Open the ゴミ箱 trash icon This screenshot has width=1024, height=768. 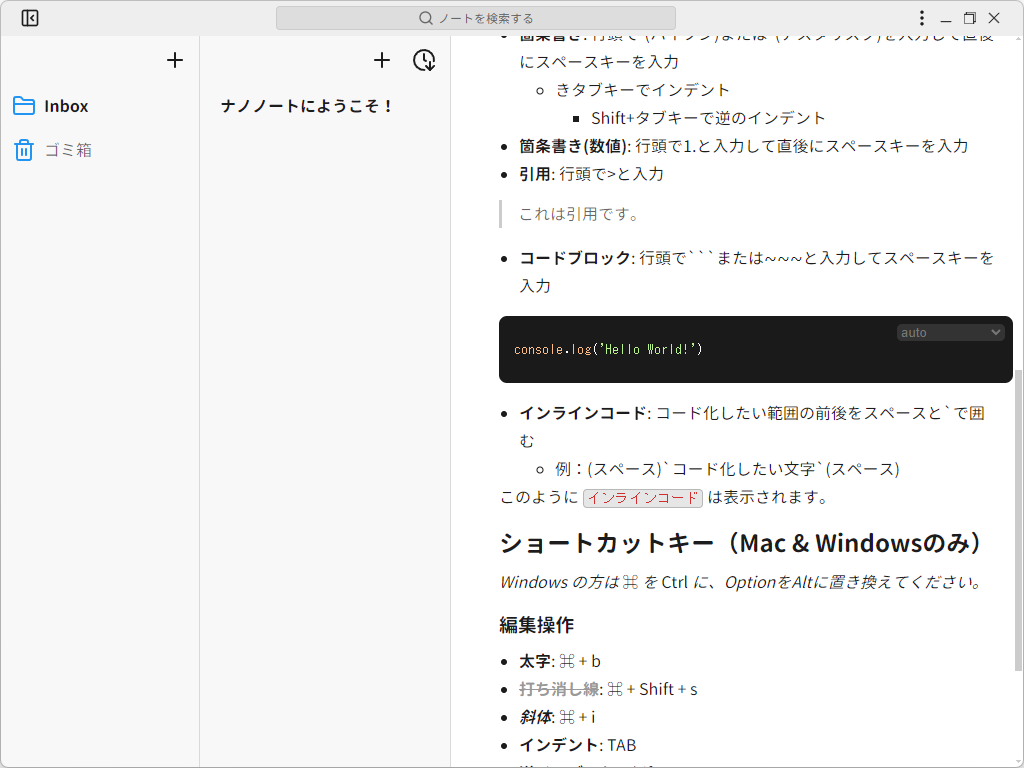pos(23,150)
